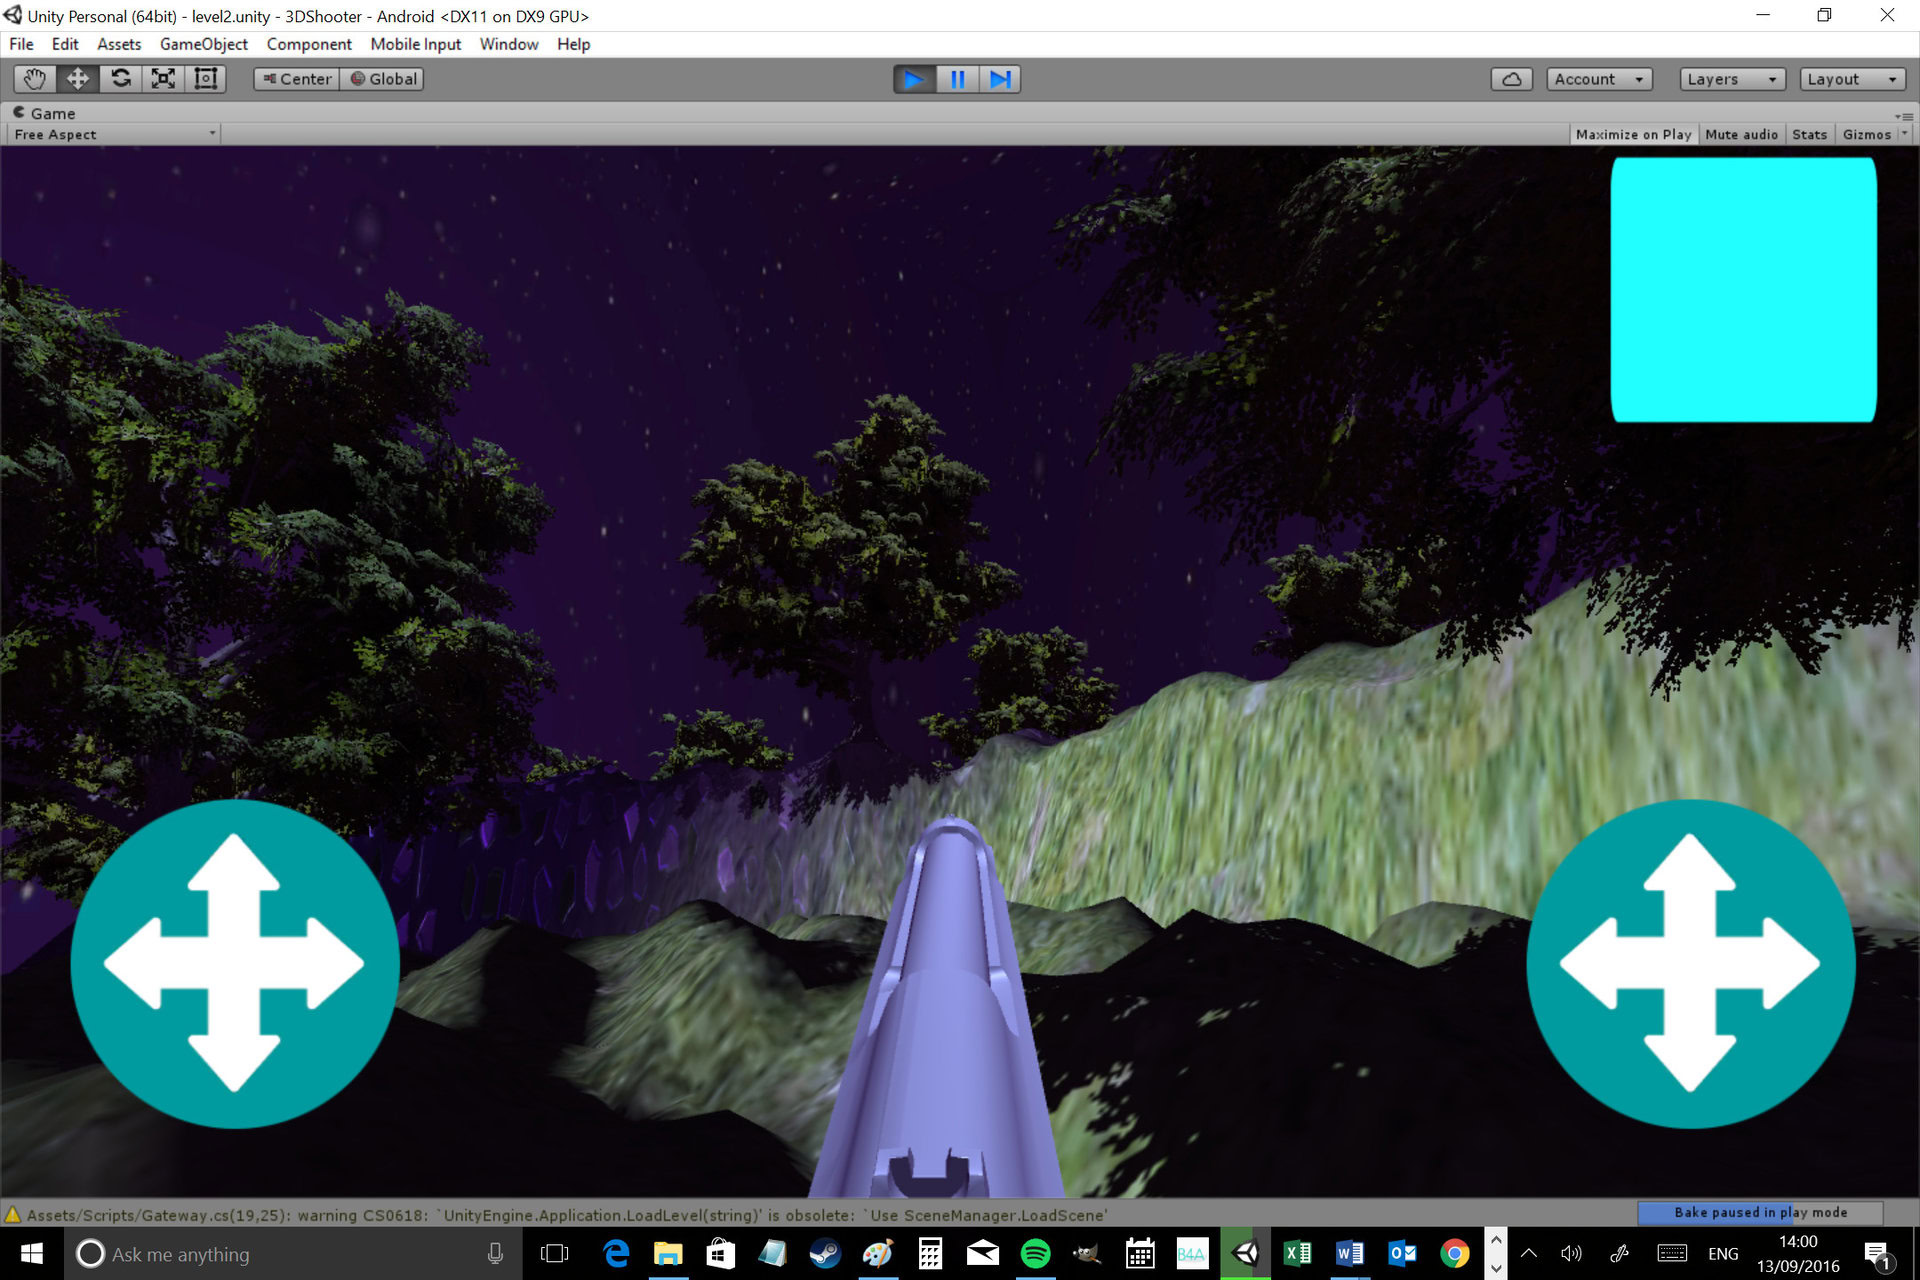Screen dimensions: 1920x1280
Task: Toggle Maximize on Play
Action: (1633, 134)
